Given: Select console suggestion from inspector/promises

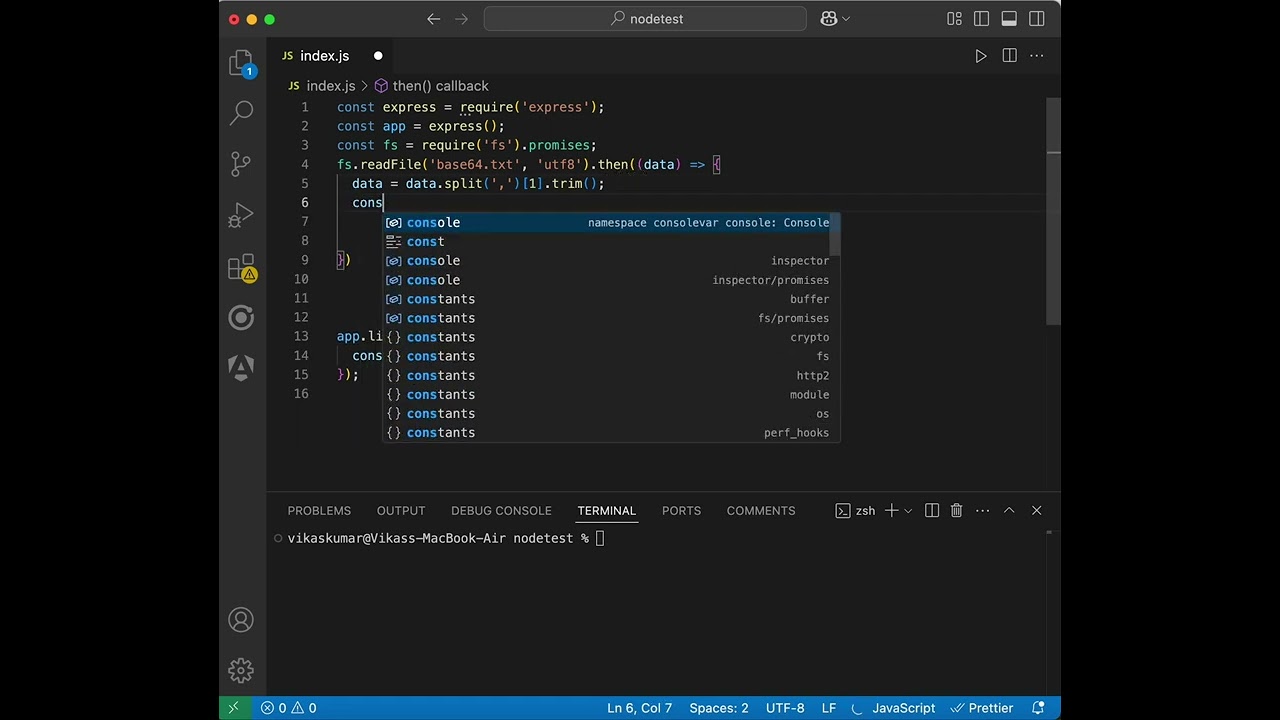Looking at the screenshot, I should pos(612,280).
